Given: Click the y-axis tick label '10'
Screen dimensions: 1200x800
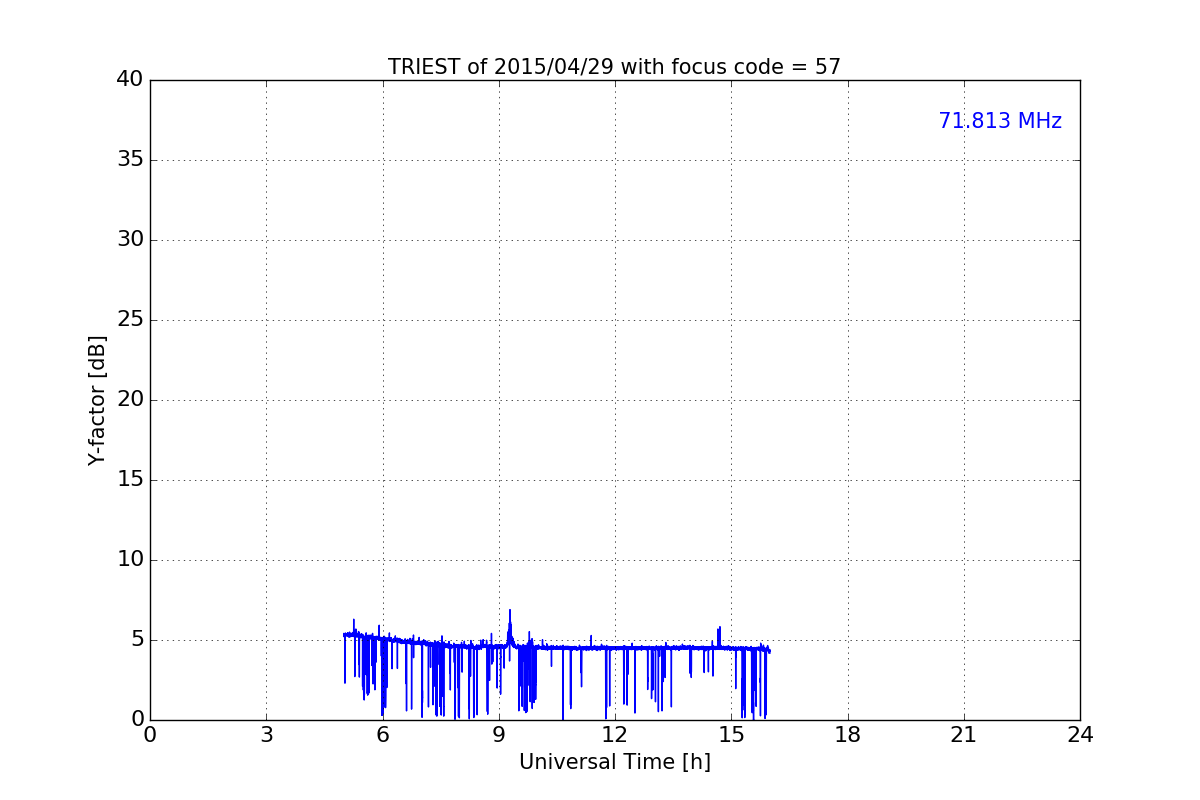Looking at the screenshot, I should coord(130,560).
